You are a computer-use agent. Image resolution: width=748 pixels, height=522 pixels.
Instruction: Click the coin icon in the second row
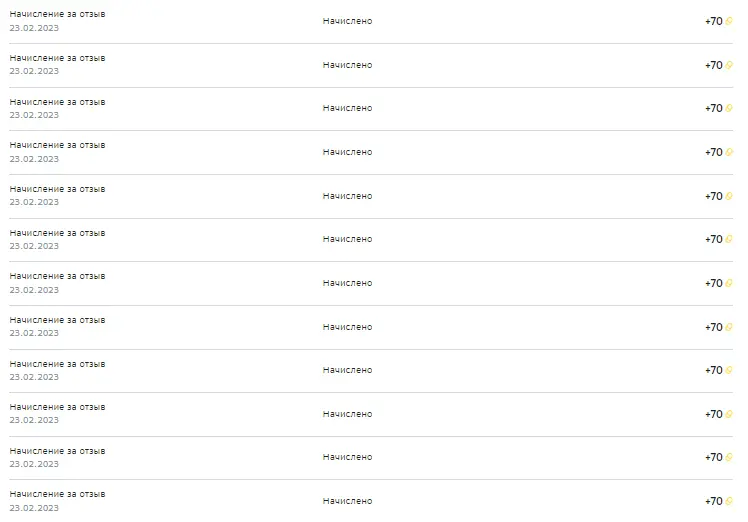729,65
